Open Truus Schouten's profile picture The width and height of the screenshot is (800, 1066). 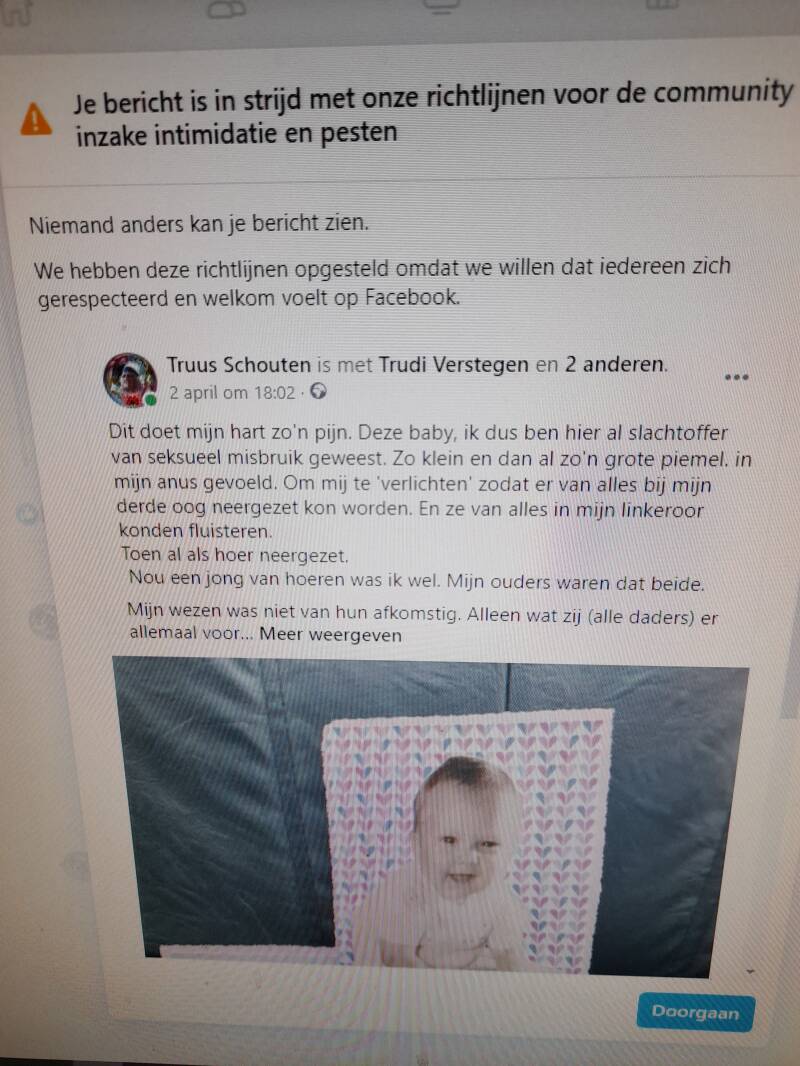130,380
